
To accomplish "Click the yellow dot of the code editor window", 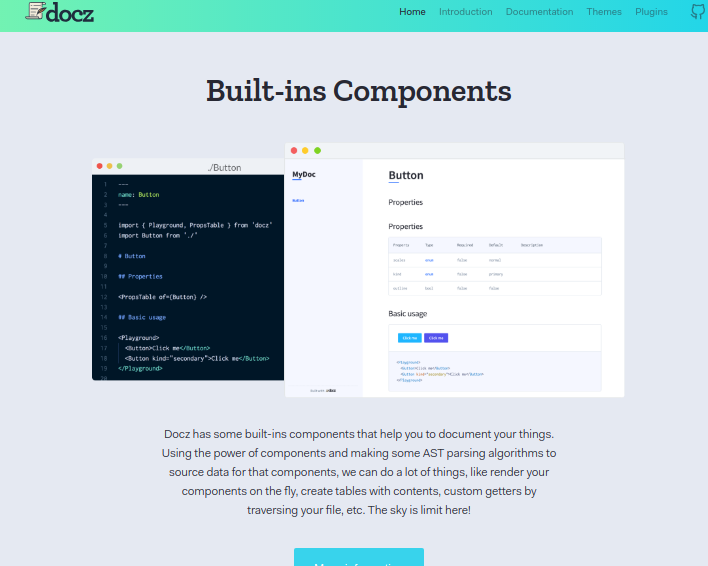I will point(109,166).
